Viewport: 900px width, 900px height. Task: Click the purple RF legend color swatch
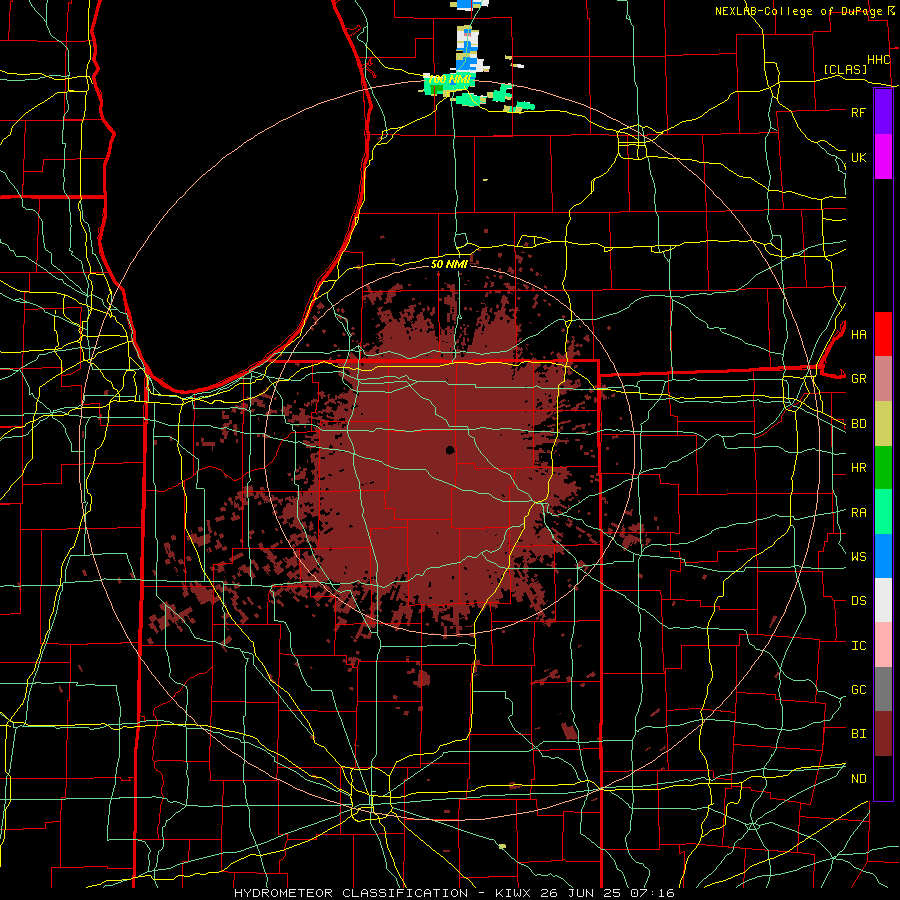pyautogui.click(x=883, y=112)
